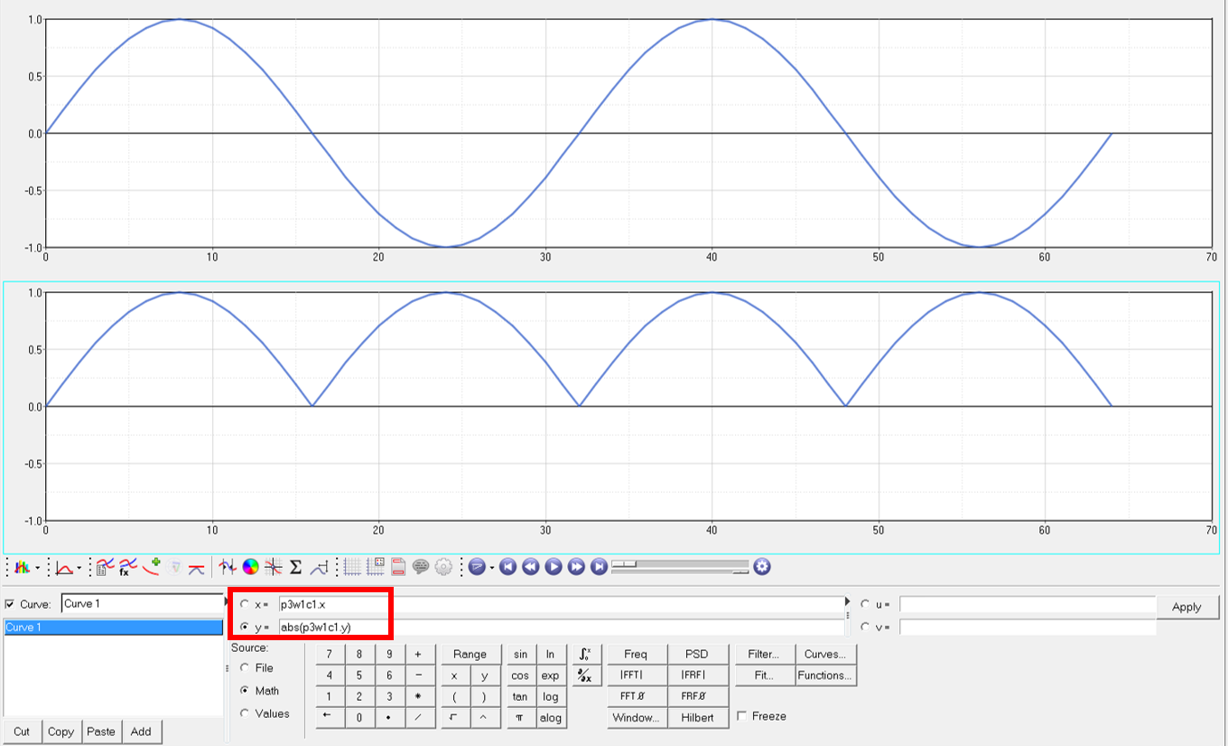This screenshot has width=1228, height=746.
Task: Click the grayed gear options icon
Action: click(443, 567)
